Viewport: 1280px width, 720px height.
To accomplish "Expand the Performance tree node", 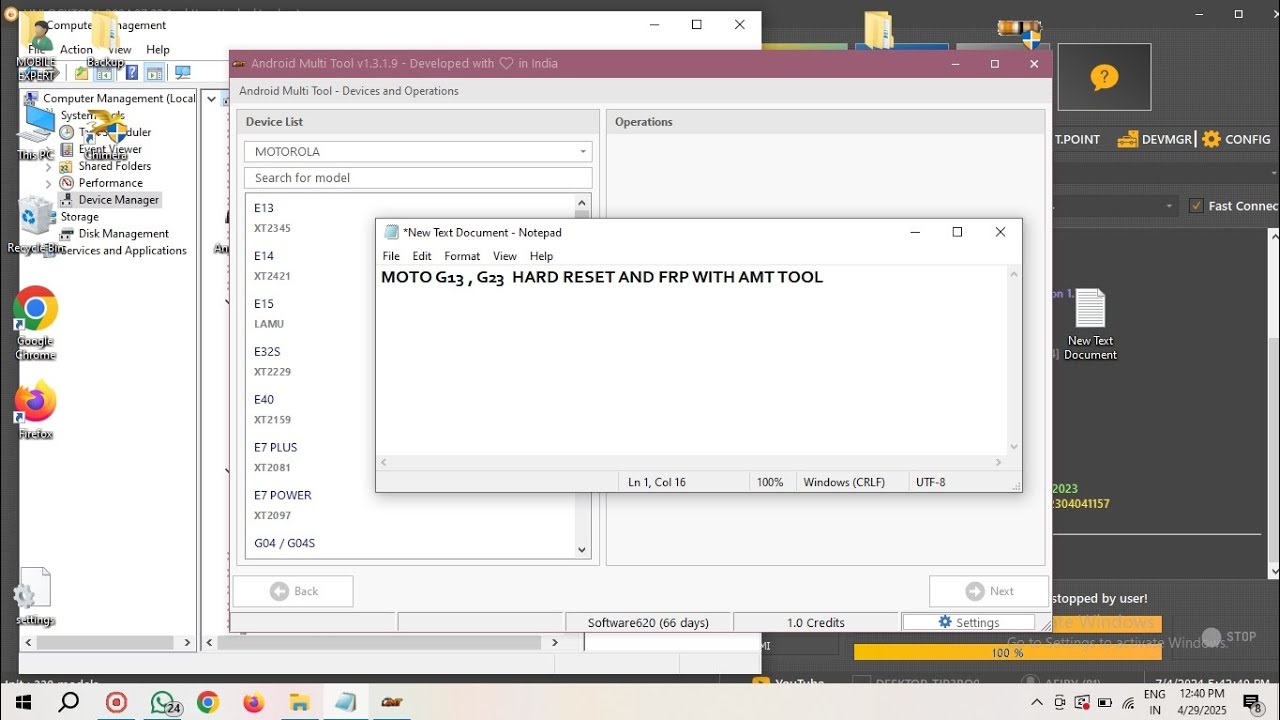I will (48, 184).
